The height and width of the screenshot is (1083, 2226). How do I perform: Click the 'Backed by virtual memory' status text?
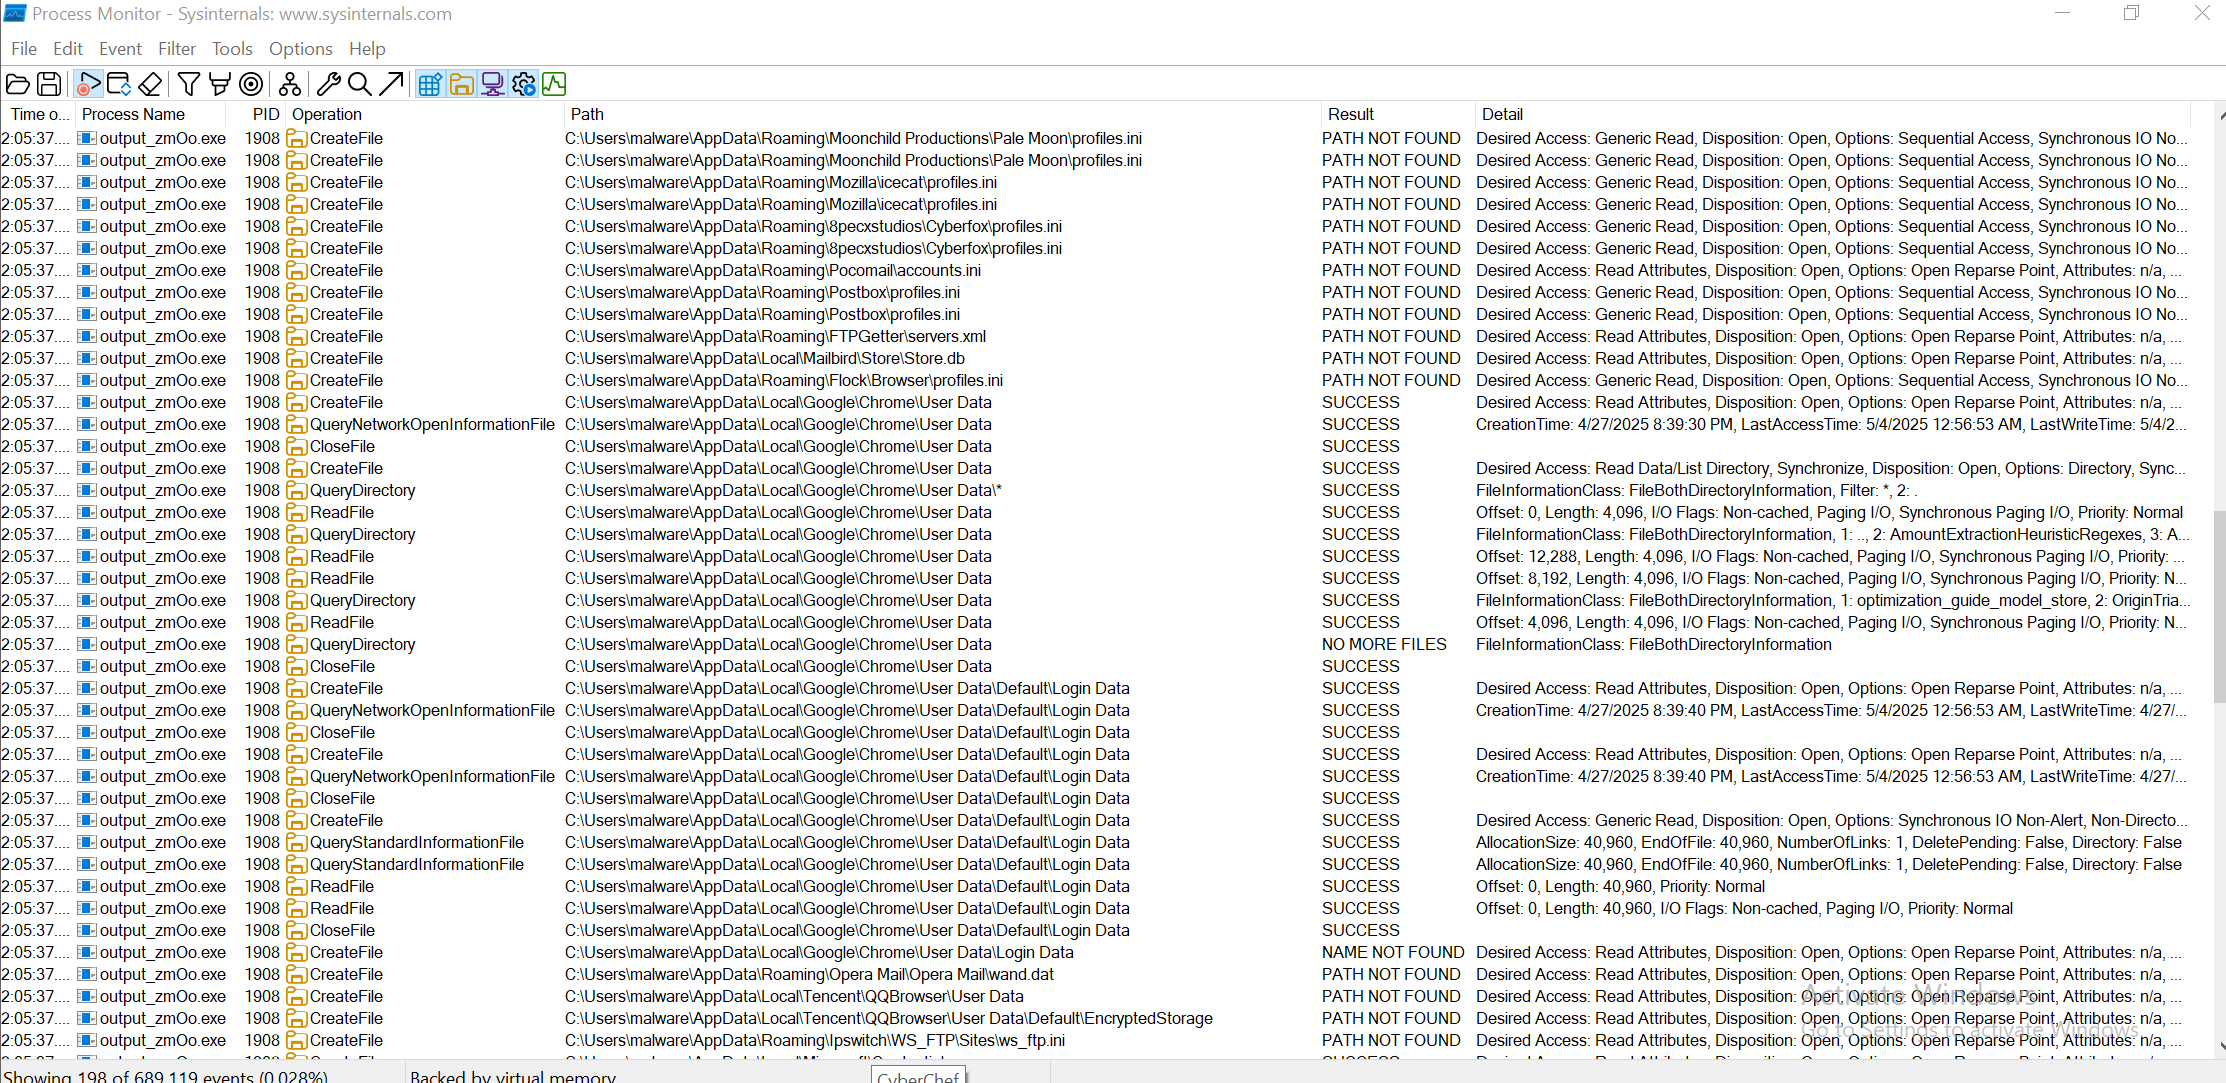513,1076
